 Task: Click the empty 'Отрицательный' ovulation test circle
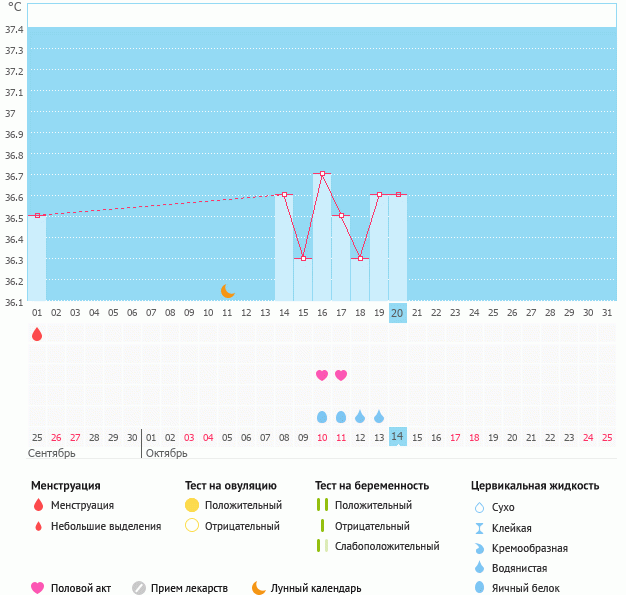click(x=192, y=526)
